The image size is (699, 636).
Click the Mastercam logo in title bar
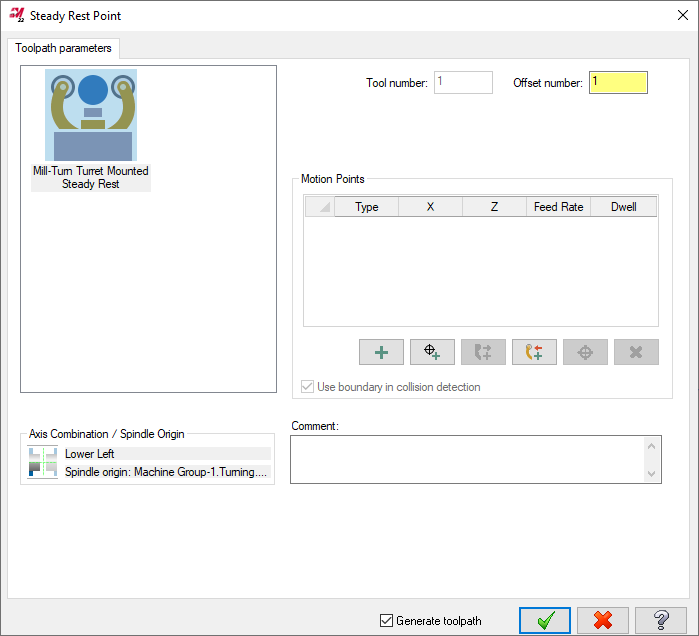16,15
